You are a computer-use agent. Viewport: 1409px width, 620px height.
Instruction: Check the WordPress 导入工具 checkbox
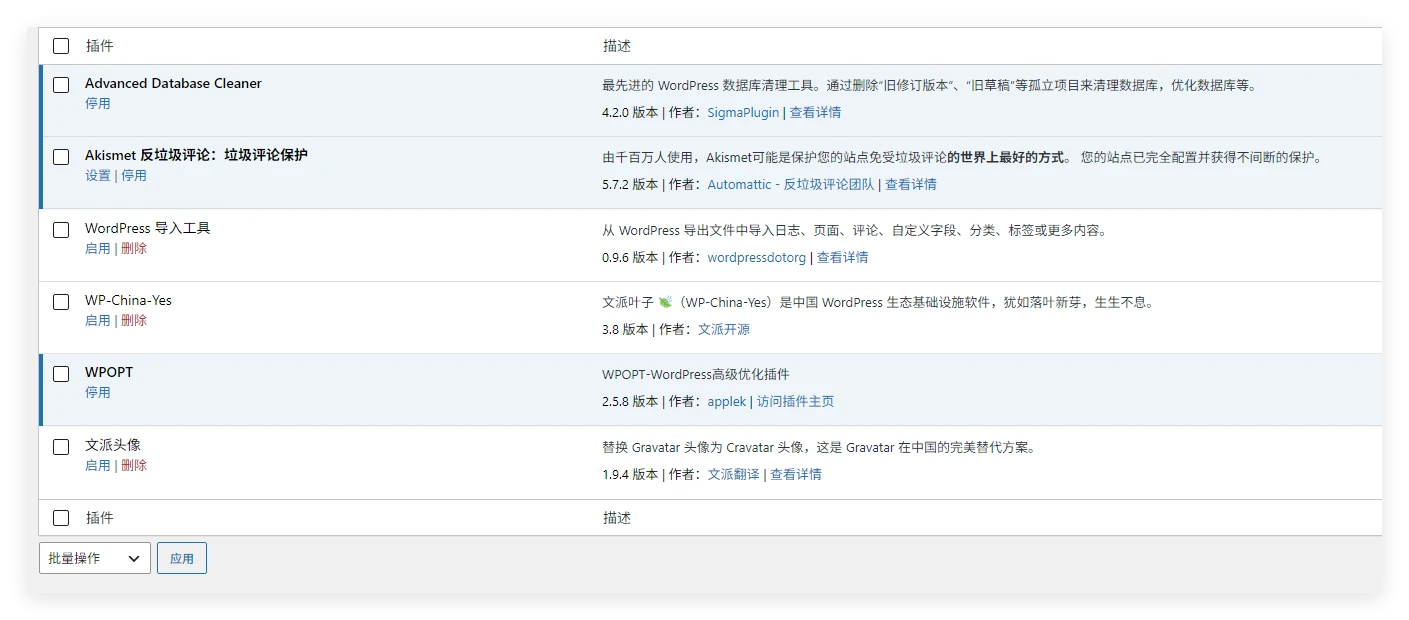coord(61,230)
